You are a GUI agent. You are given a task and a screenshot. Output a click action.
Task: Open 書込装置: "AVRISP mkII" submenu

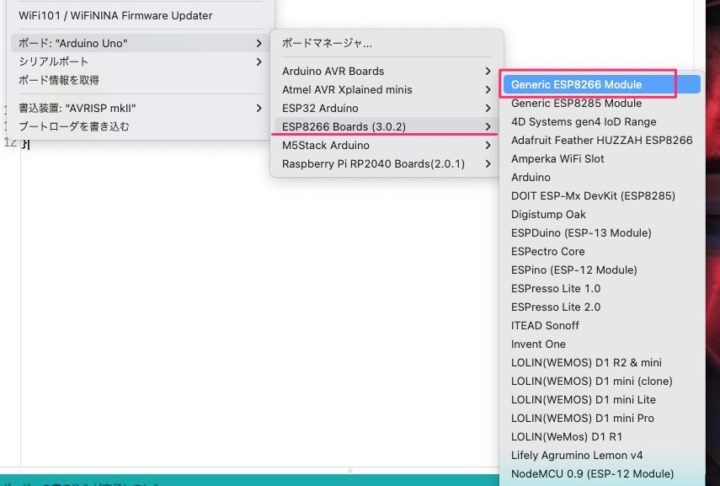(x=78, y=108)
